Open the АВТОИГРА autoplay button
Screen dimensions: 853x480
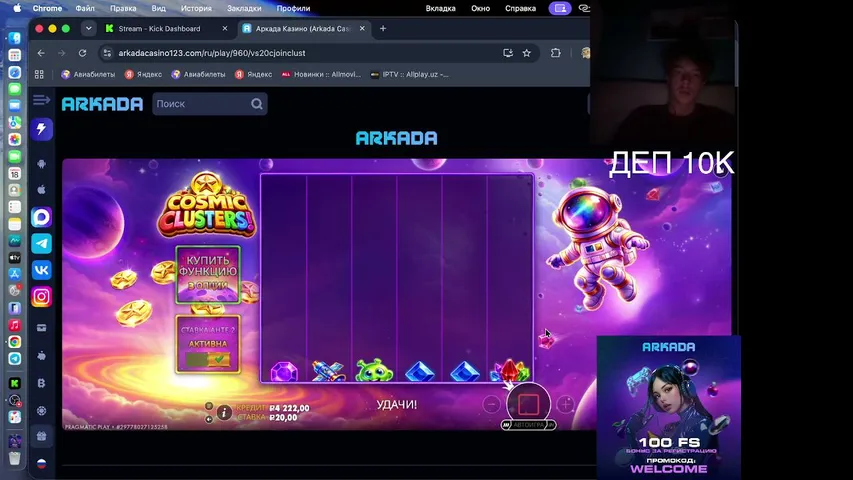[x=528, y=424]
